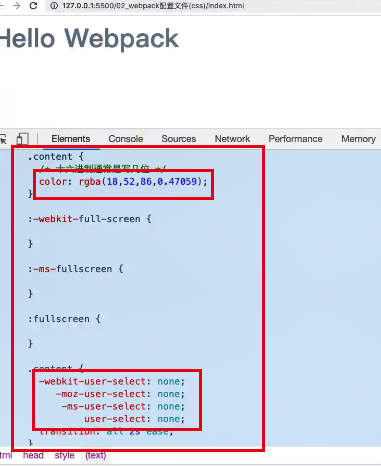381x466 pixels.
Task: Open the Performance tab
Action: (295, 139)
